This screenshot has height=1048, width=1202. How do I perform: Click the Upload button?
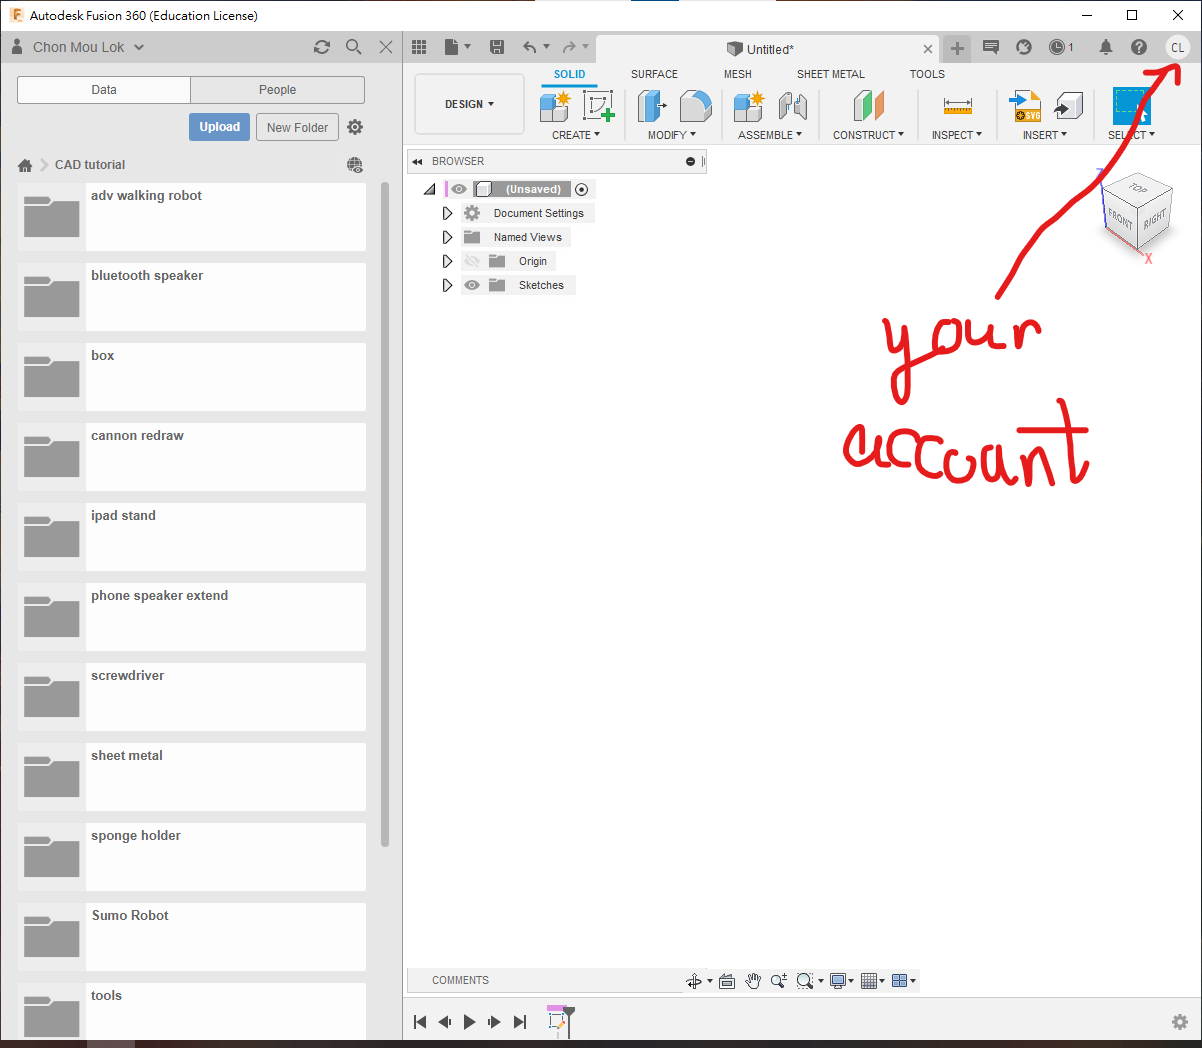219,127
